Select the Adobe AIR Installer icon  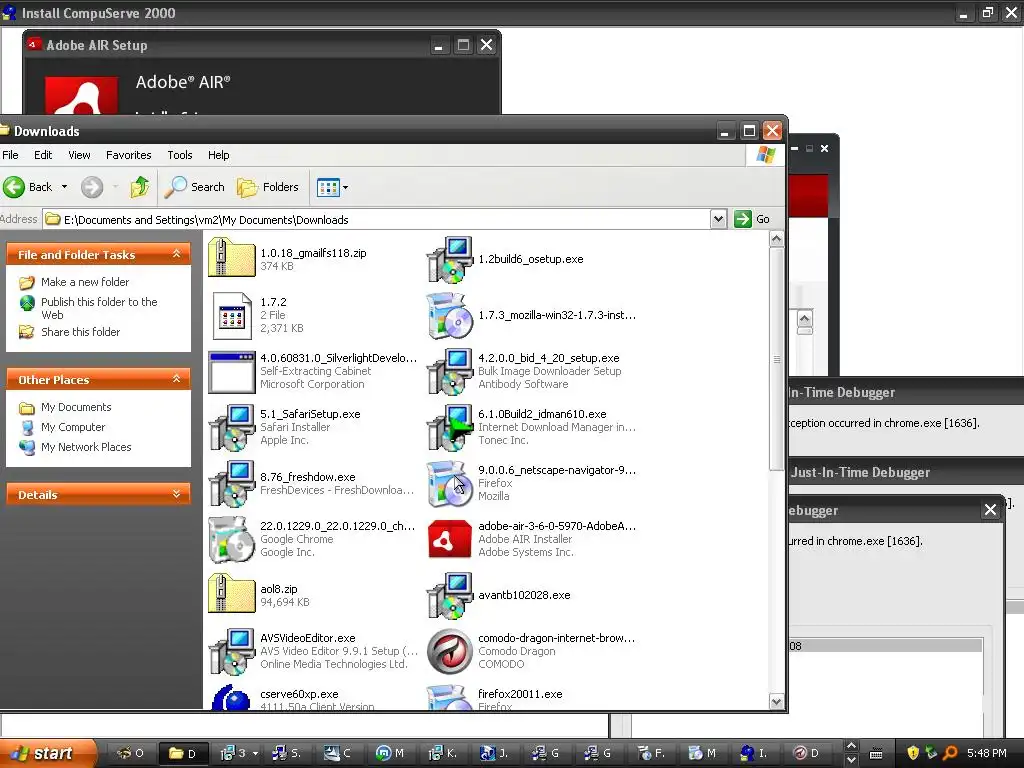[x=449, y=539]
